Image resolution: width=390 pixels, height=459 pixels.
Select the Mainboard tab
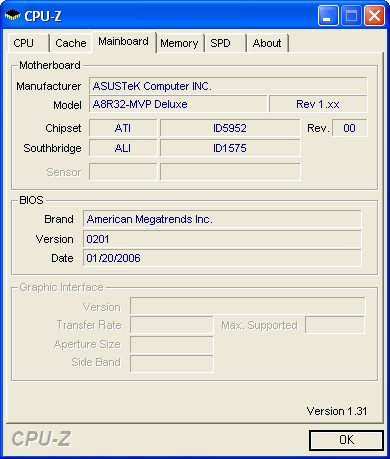coord(124,42)
